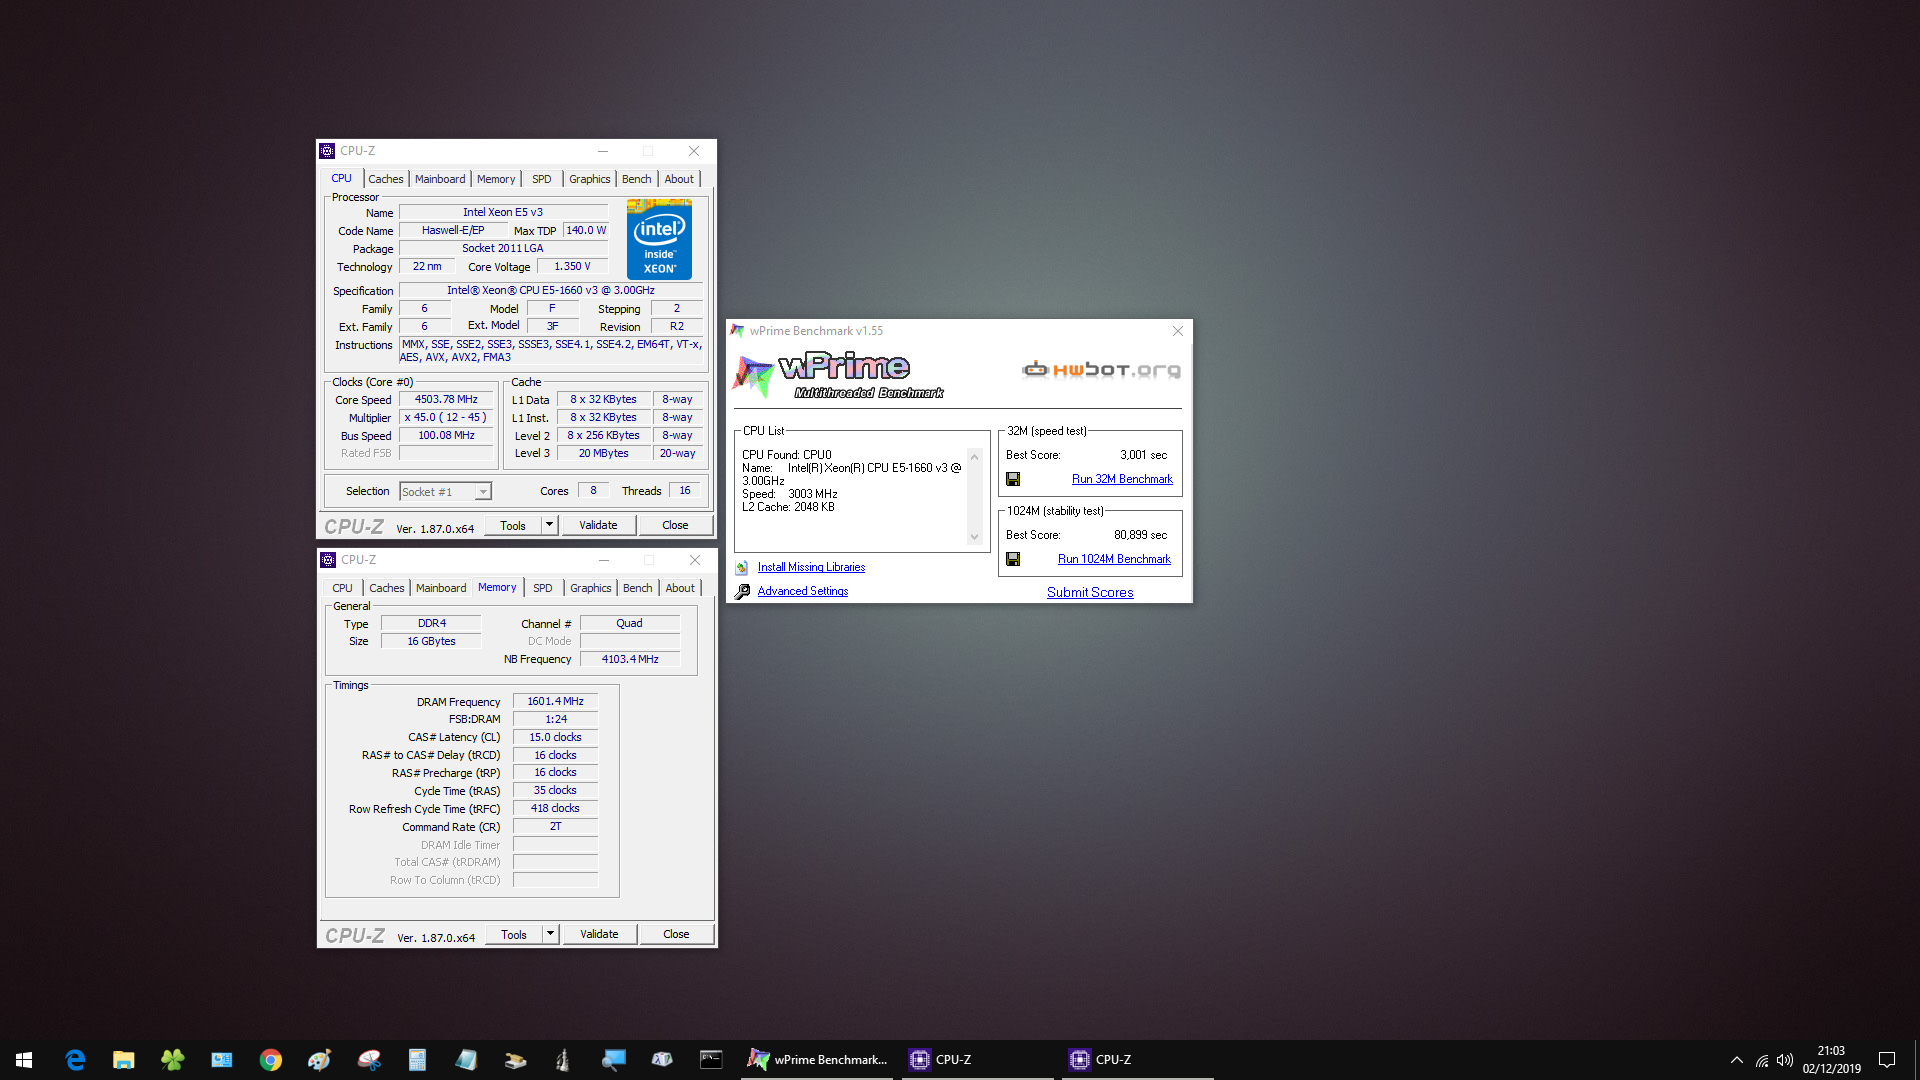Open SPD tab in bottom CPU-Z
The height and width of the screenshot is (1080, 1920).
pyautogui.click(x=543, y=588)
